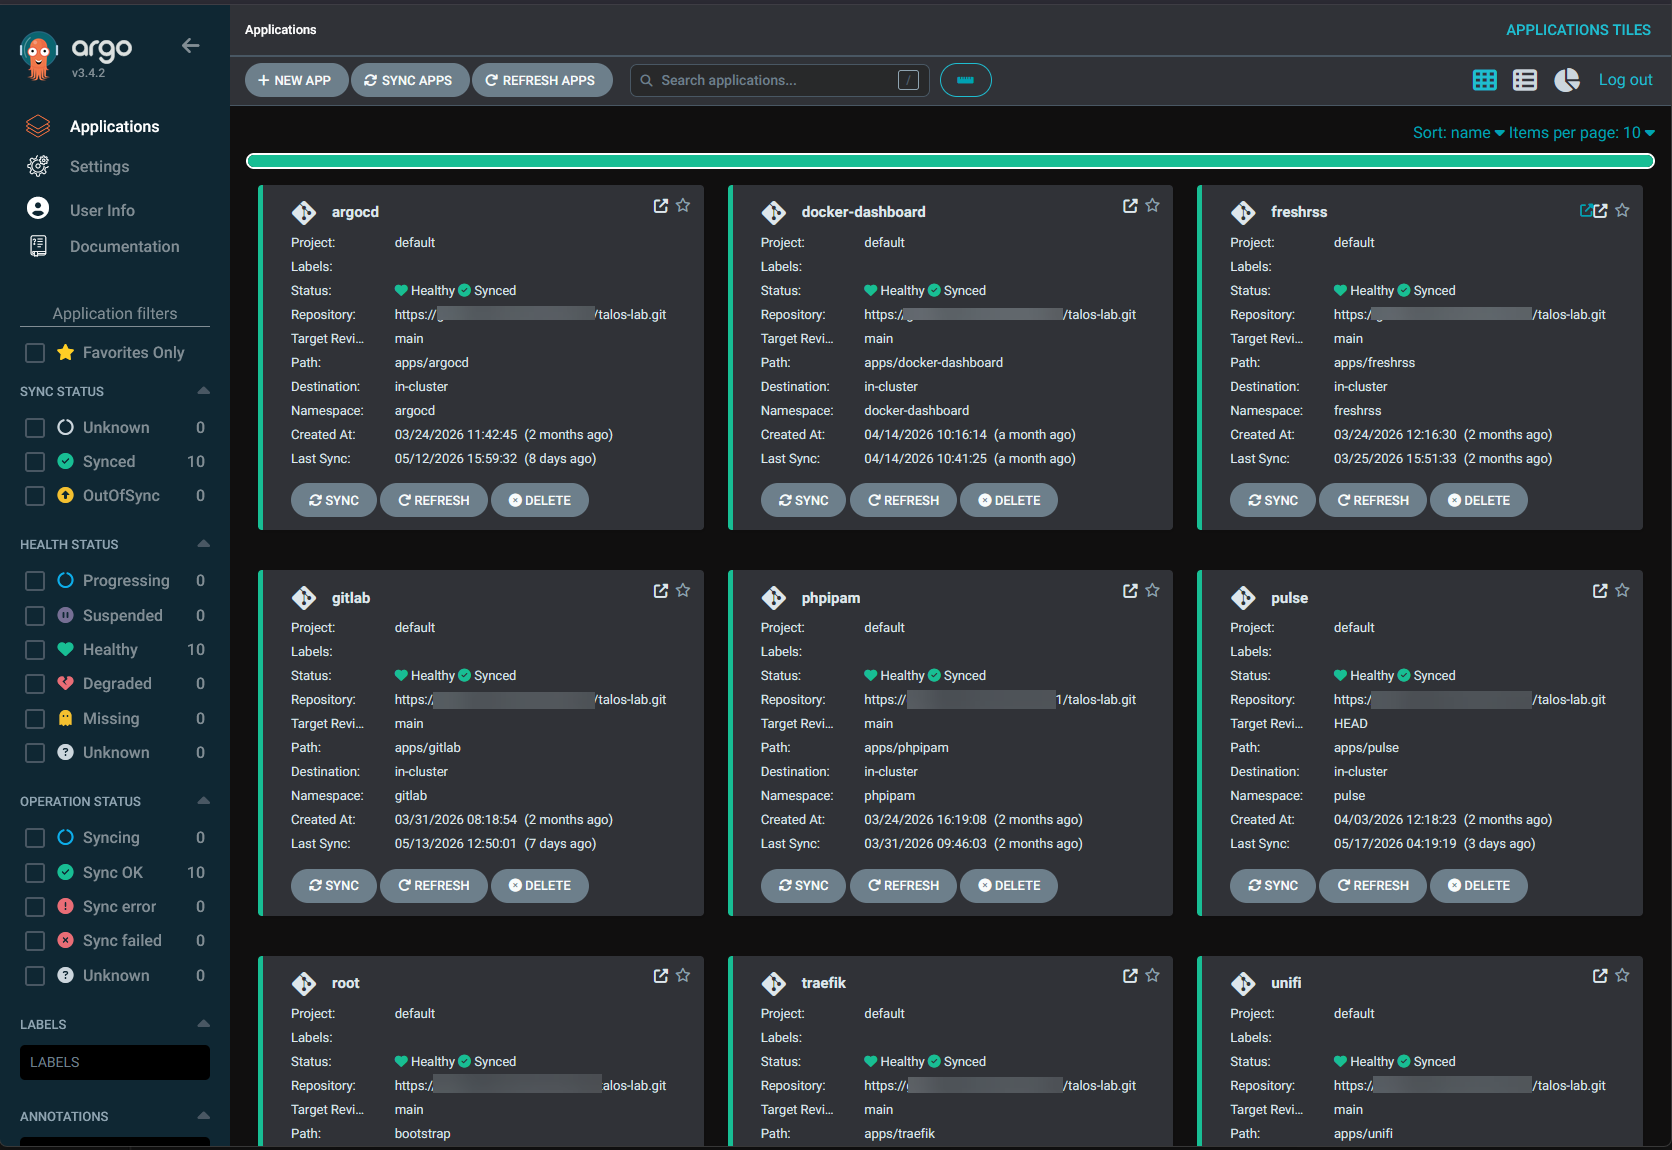Click the green sync status progress bar
Image resolution: width=1672 pixels, height=1150 pixels.
pyautogui.click(x=950, y=161)
